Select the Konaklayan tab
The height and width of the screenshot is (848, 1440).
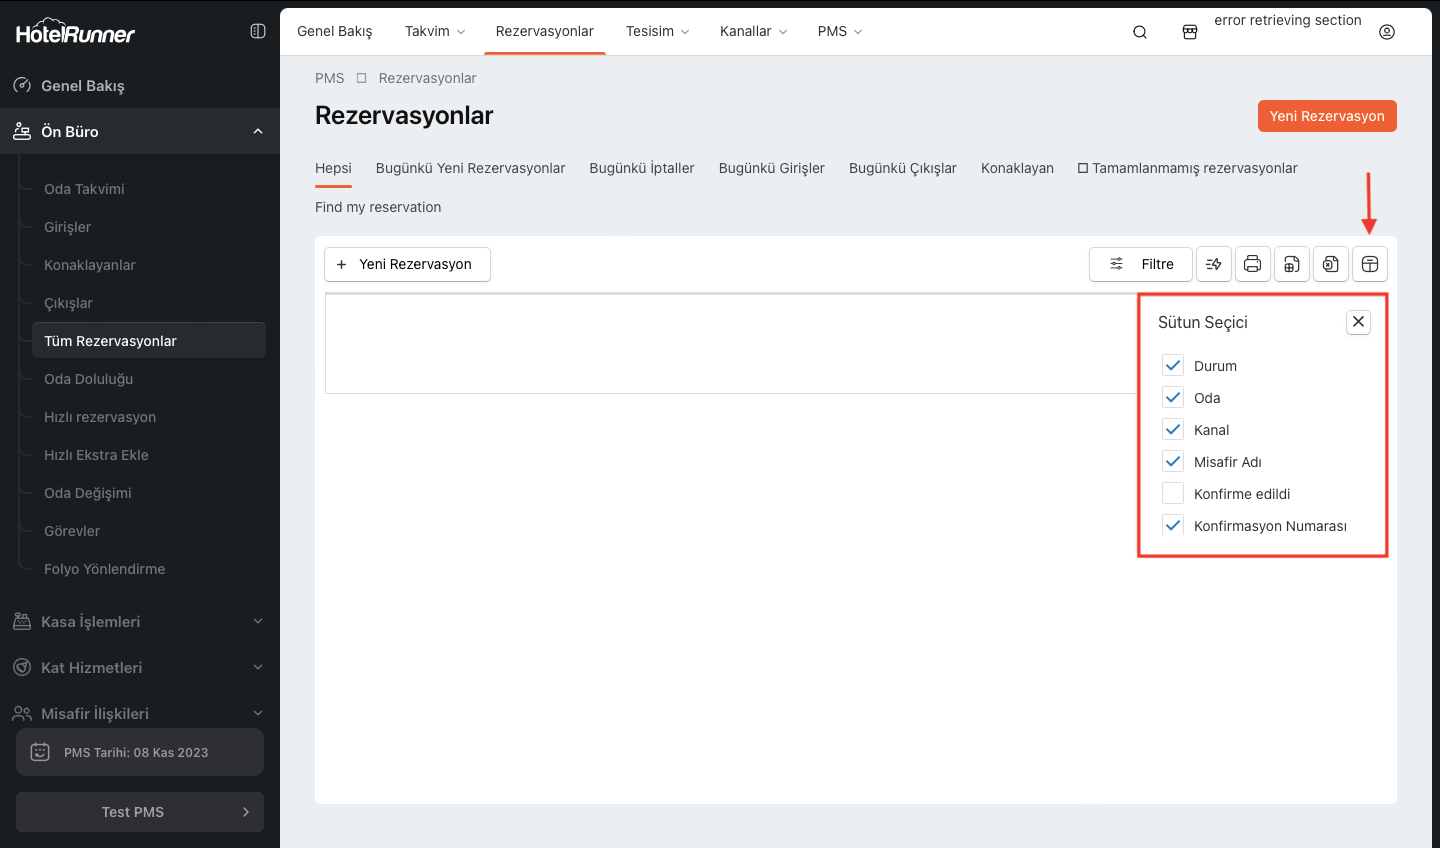click(x=1016, y=168)
